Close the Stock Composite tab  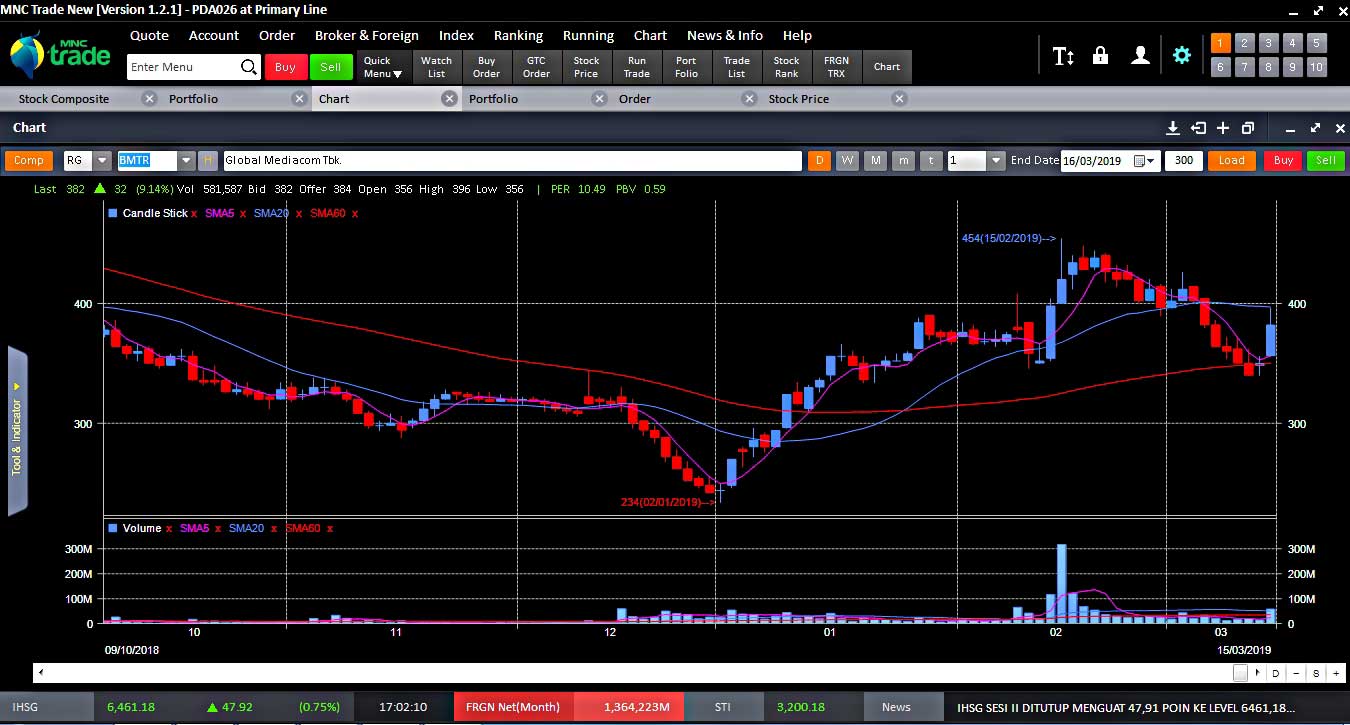coord(149,99)
